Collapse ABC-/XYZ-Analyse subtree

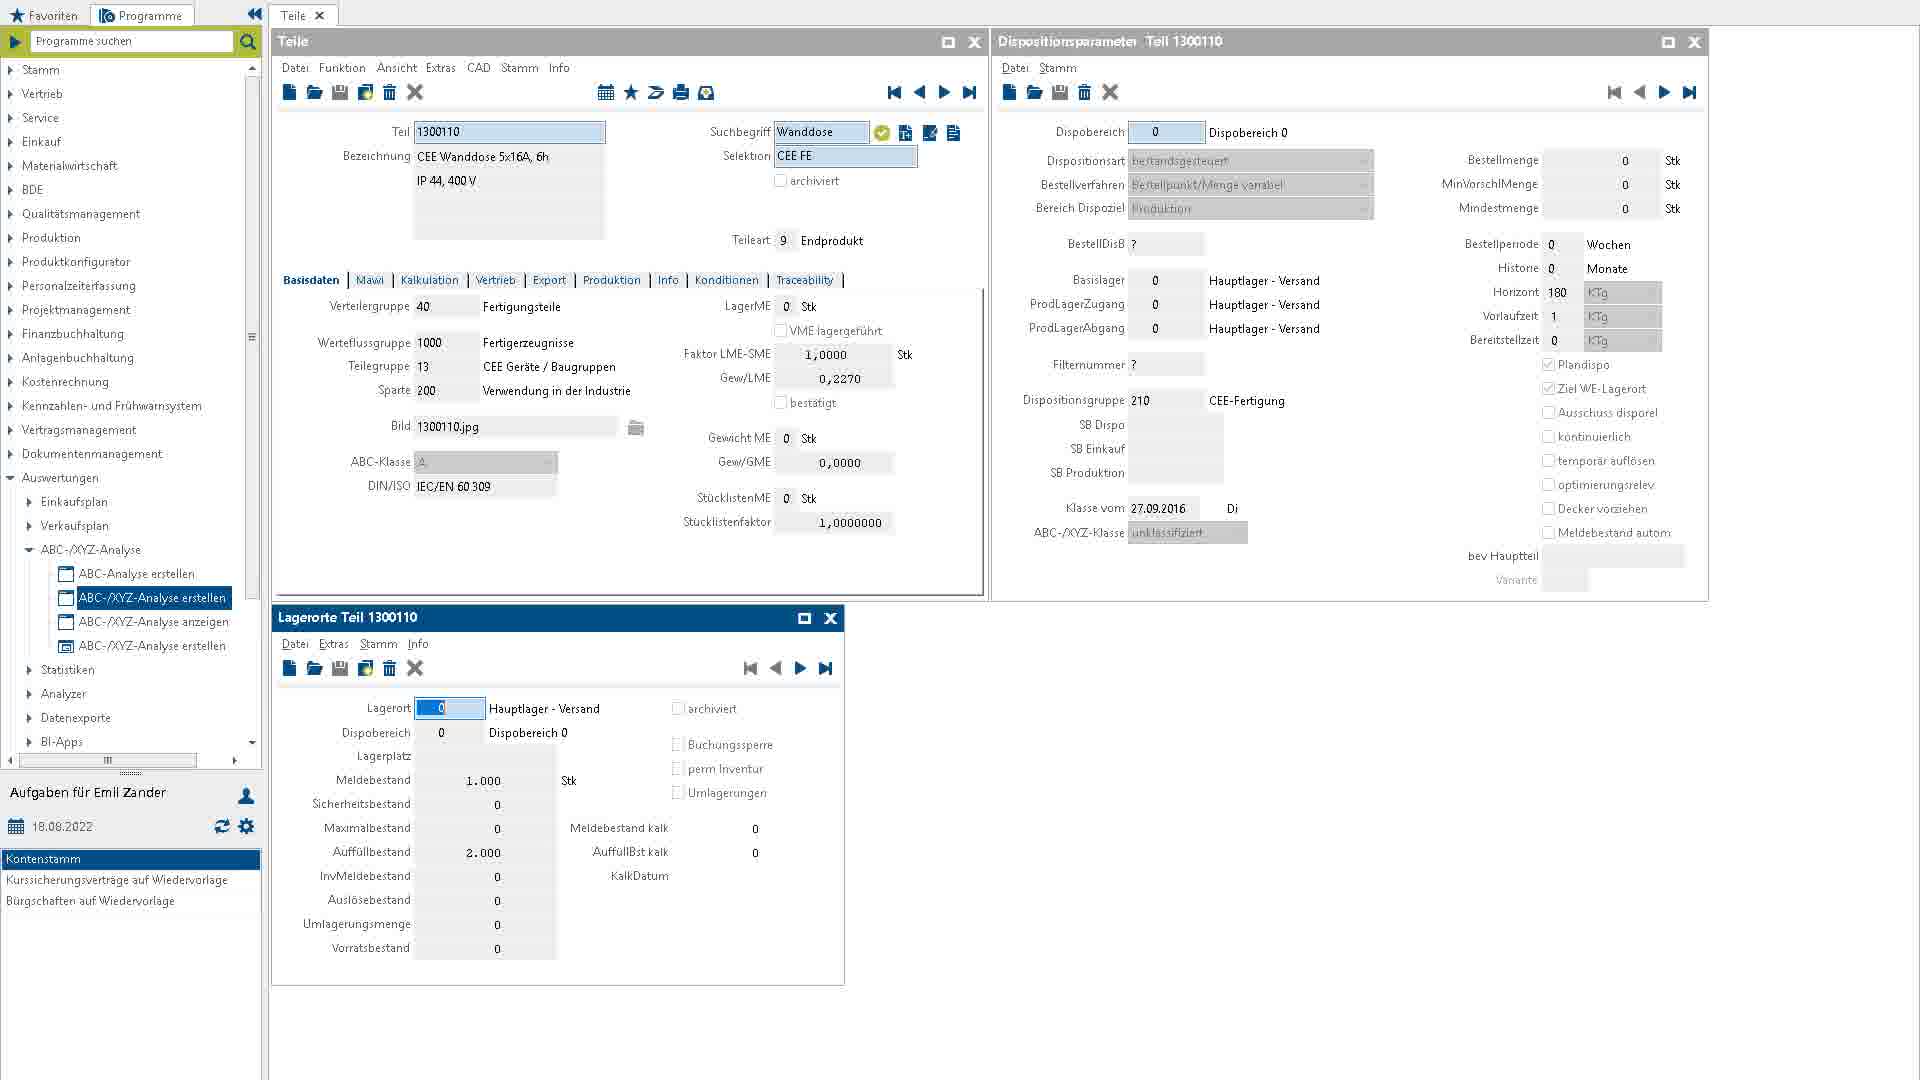pyautogui.click(x=29, y=550)
